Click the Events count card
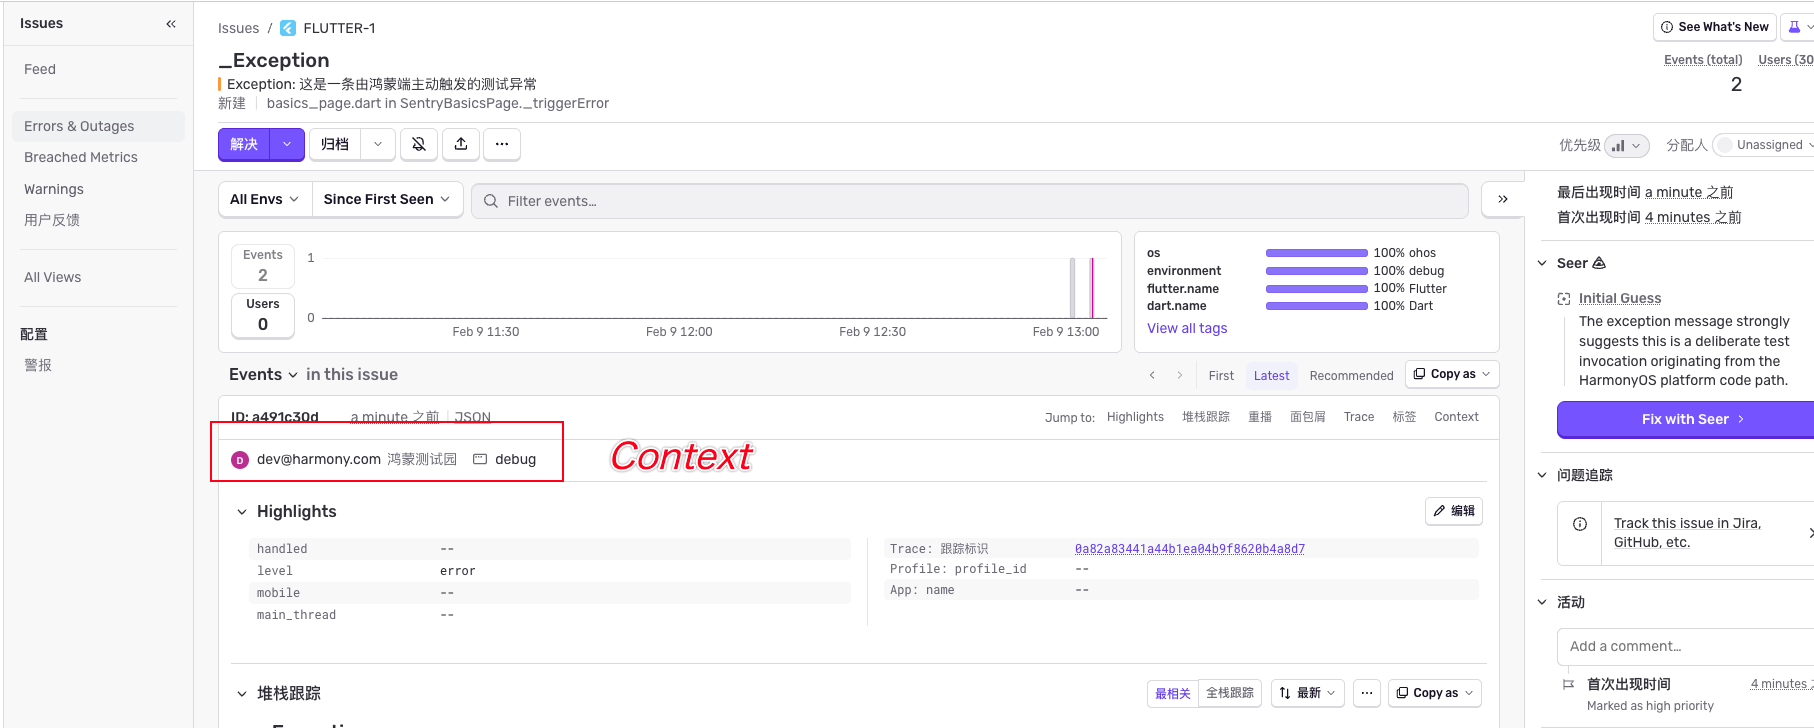The height and width of the screenshot is (728, 1814). (263, 266)
